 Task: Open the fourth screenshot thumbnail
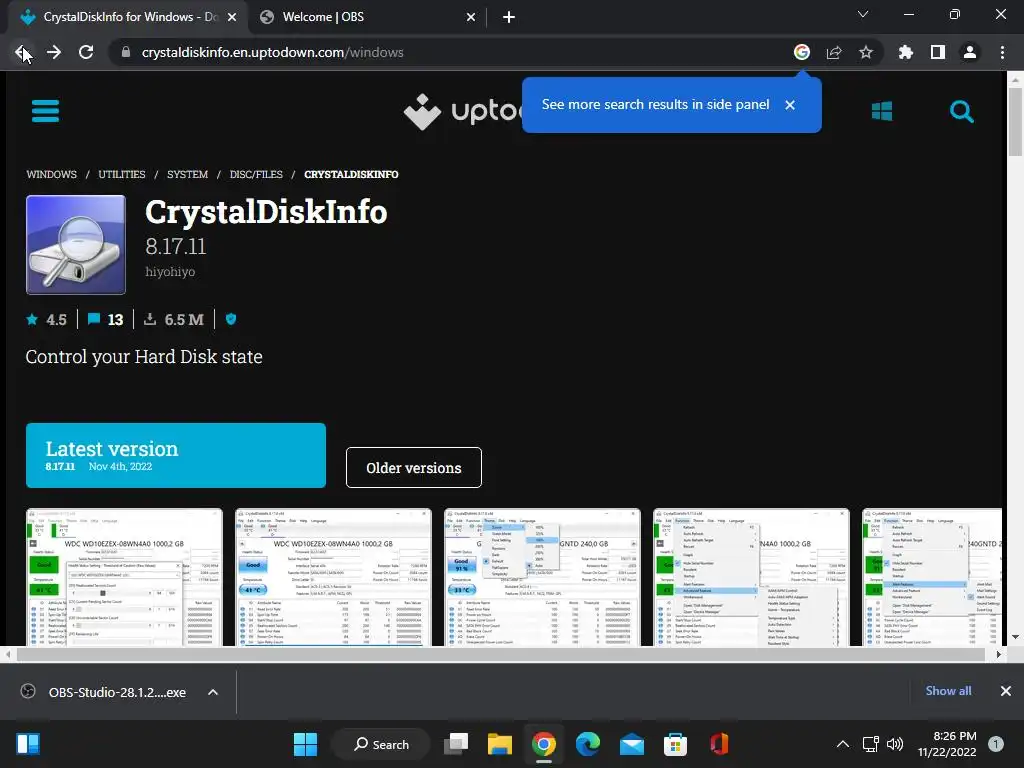[x=751, y=577]
